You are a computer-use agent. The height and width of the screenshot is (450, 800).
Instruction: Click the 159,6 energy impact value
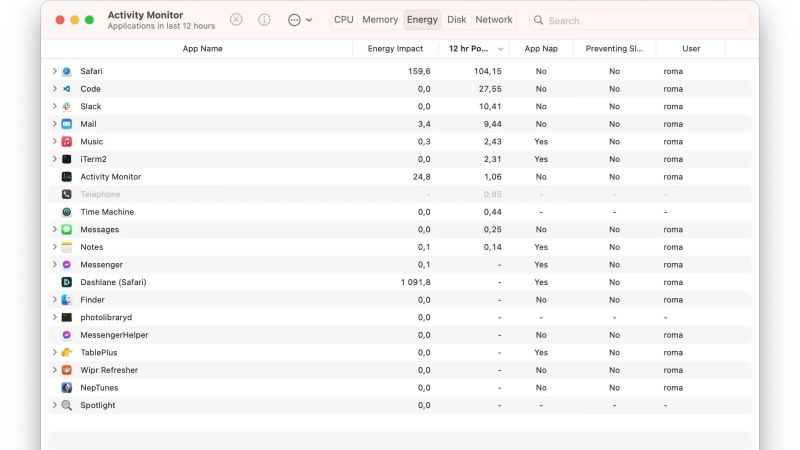pos(419,71)
